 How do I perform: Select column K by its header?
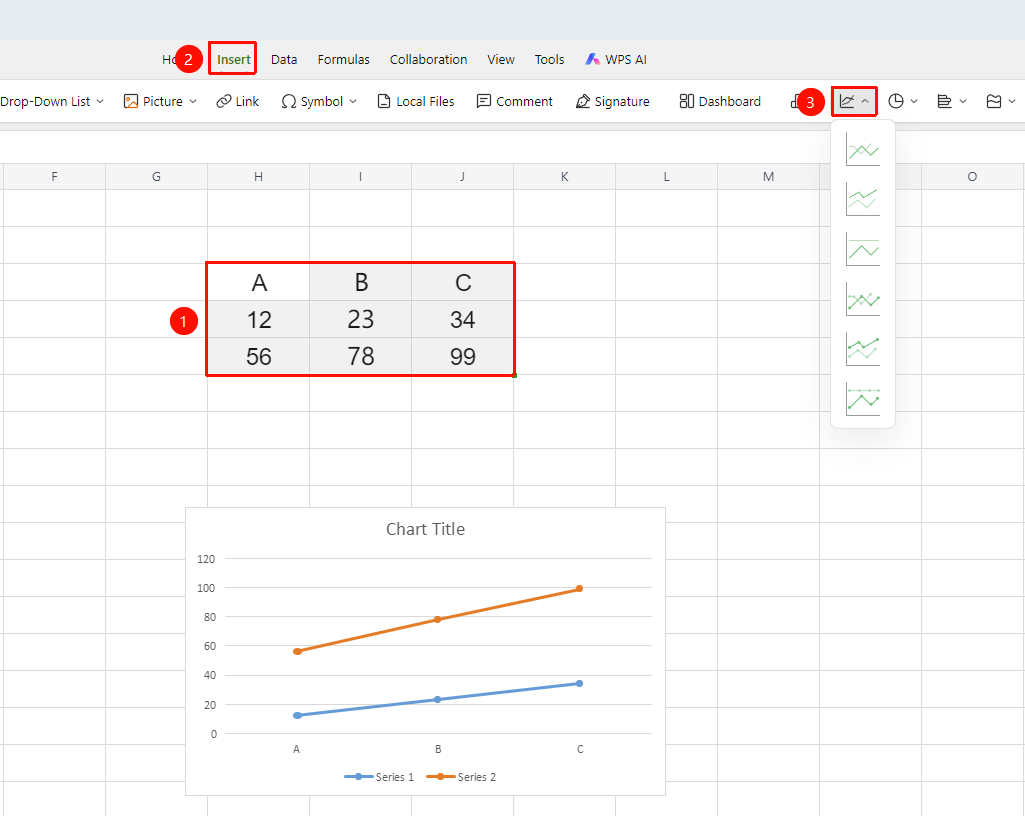point(564,177)
